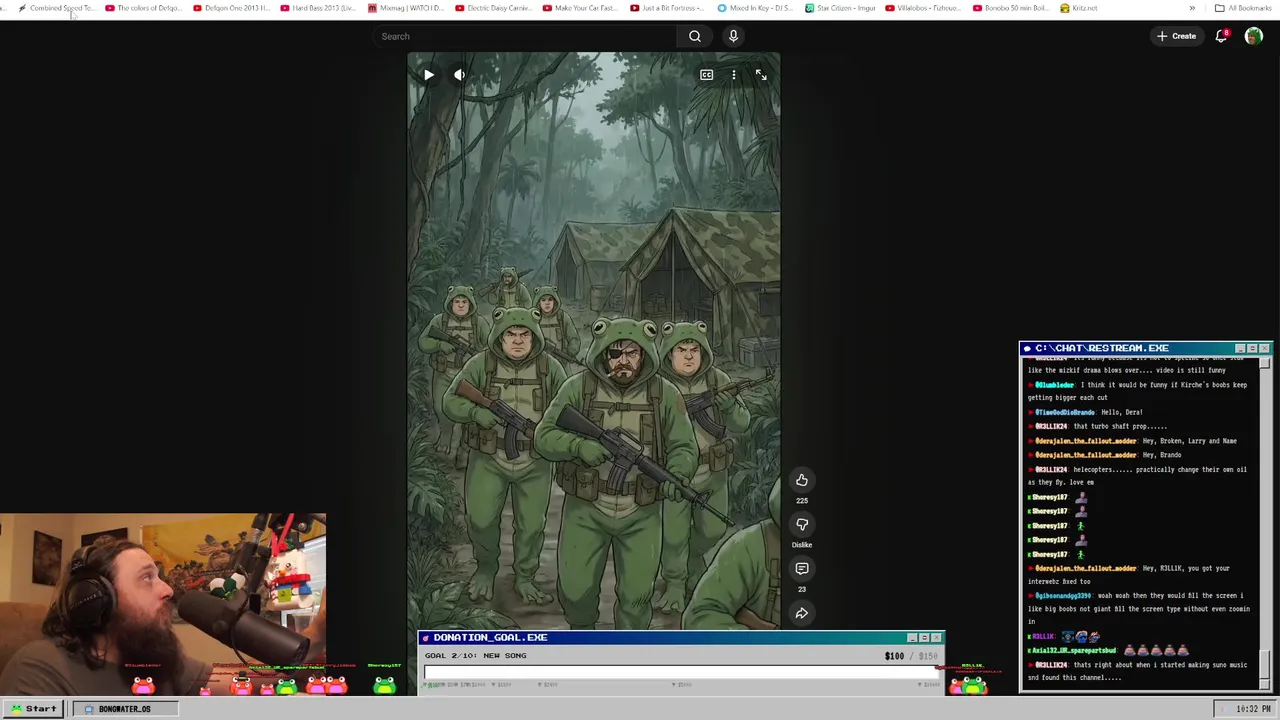Click the $100 / $150 donation amount
Viewport: 1280px width, 720px height.
pyautogui.click(x=911, y=656)
